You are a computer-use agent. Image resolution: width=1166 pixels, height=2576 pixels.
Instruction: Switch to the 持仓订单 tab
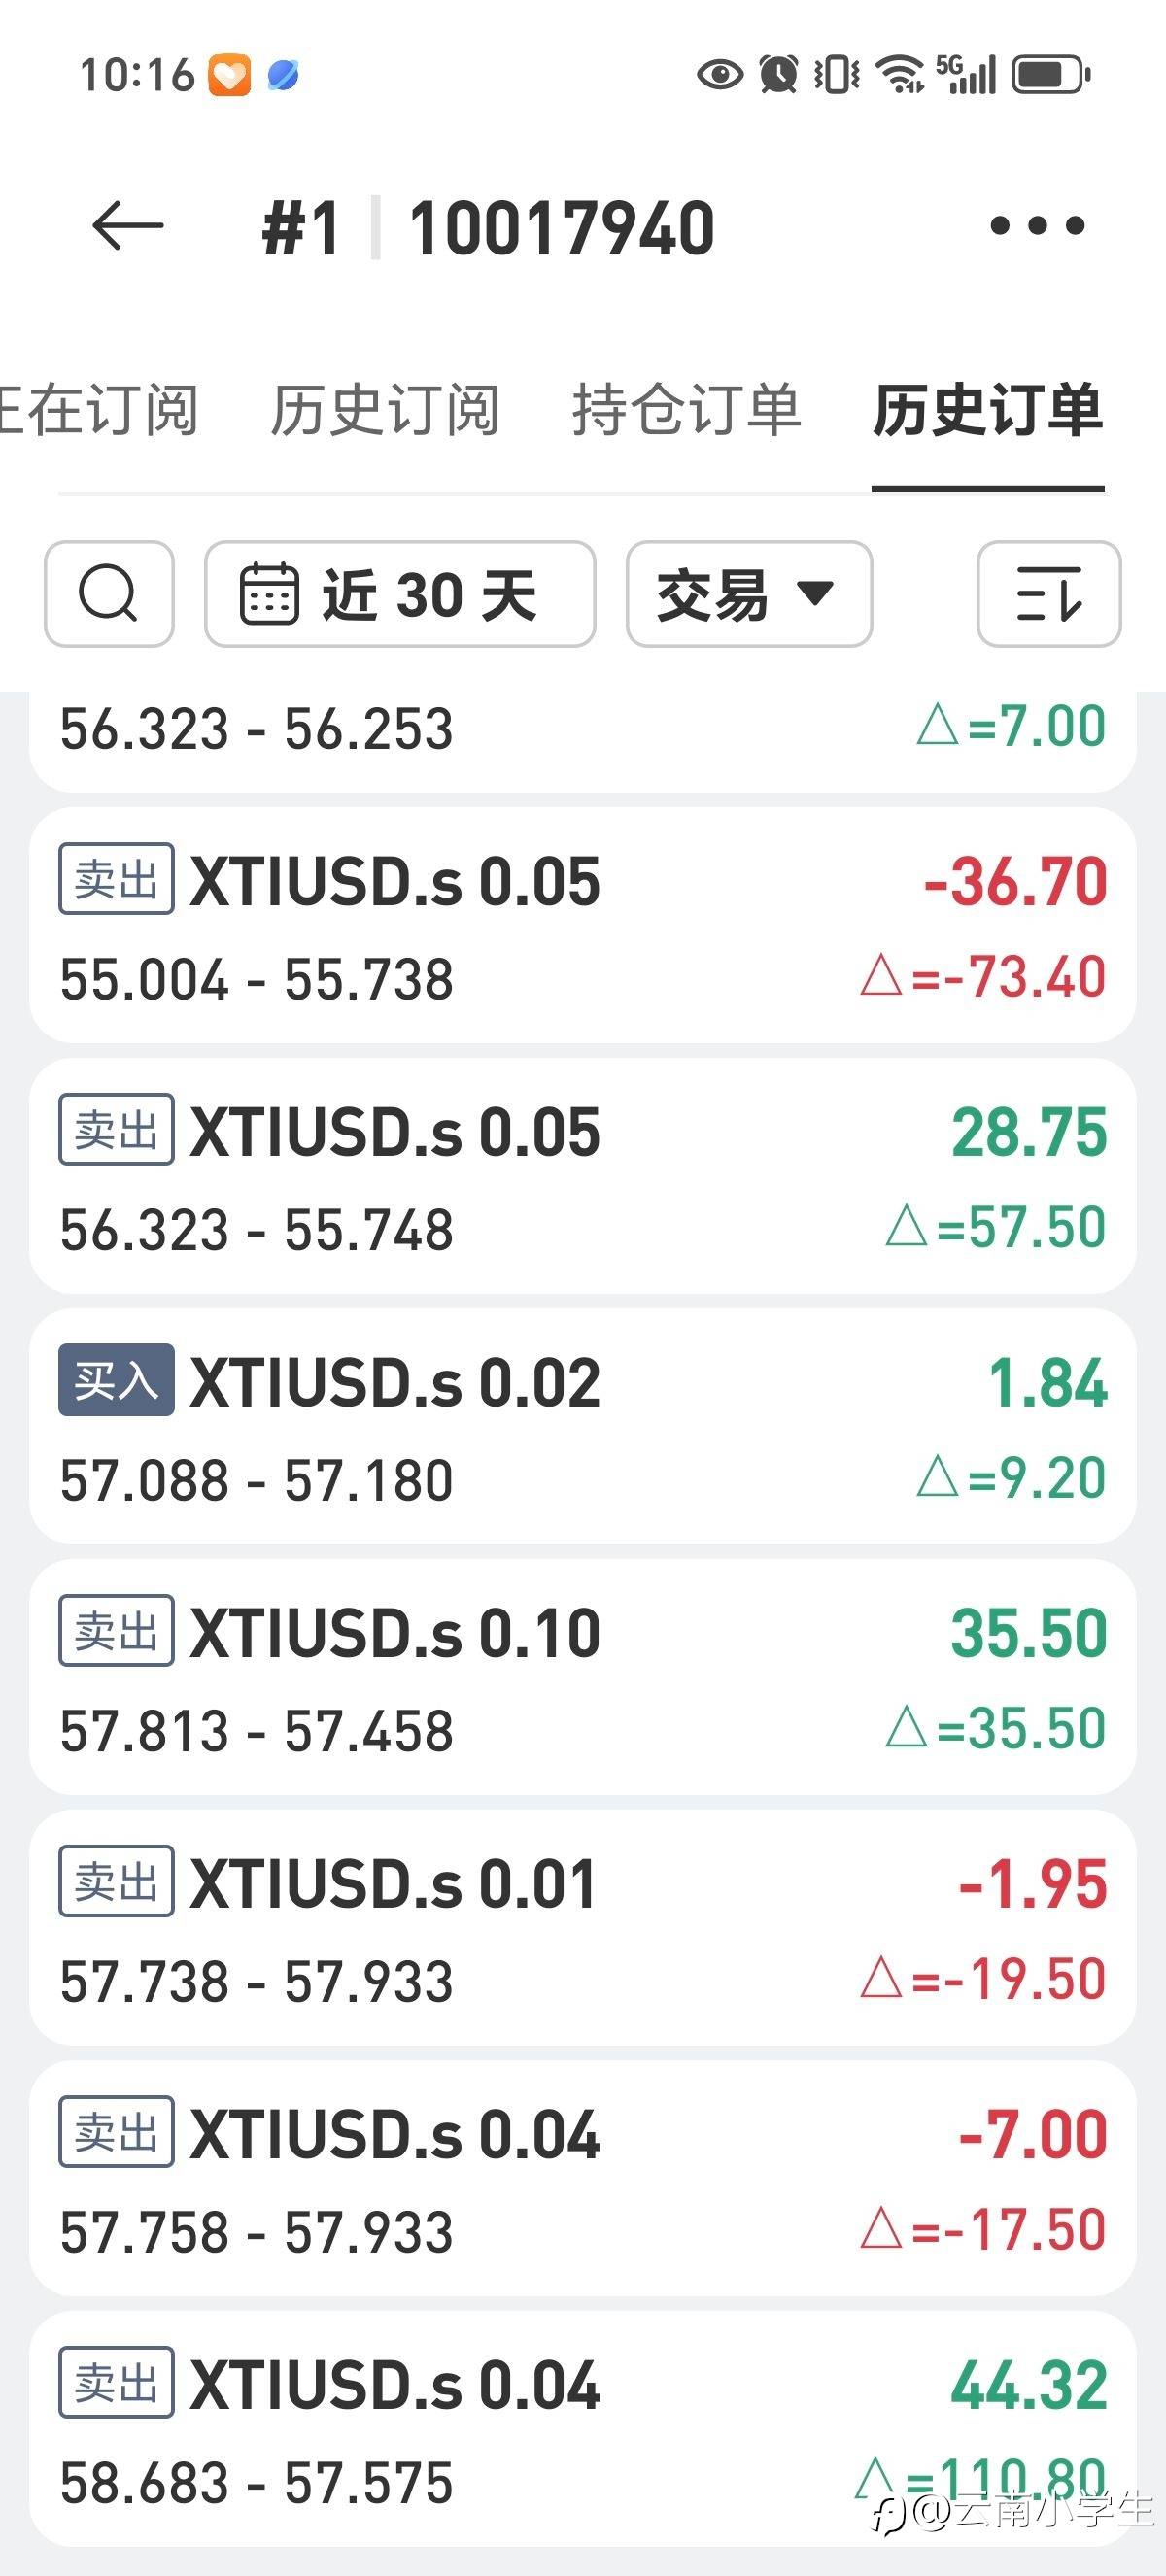(686, 410)
